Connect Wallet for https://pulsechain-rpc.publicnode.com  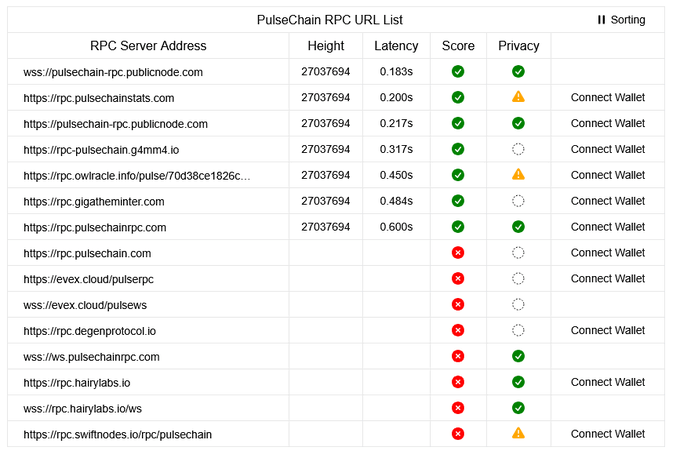tap(608, 124)
